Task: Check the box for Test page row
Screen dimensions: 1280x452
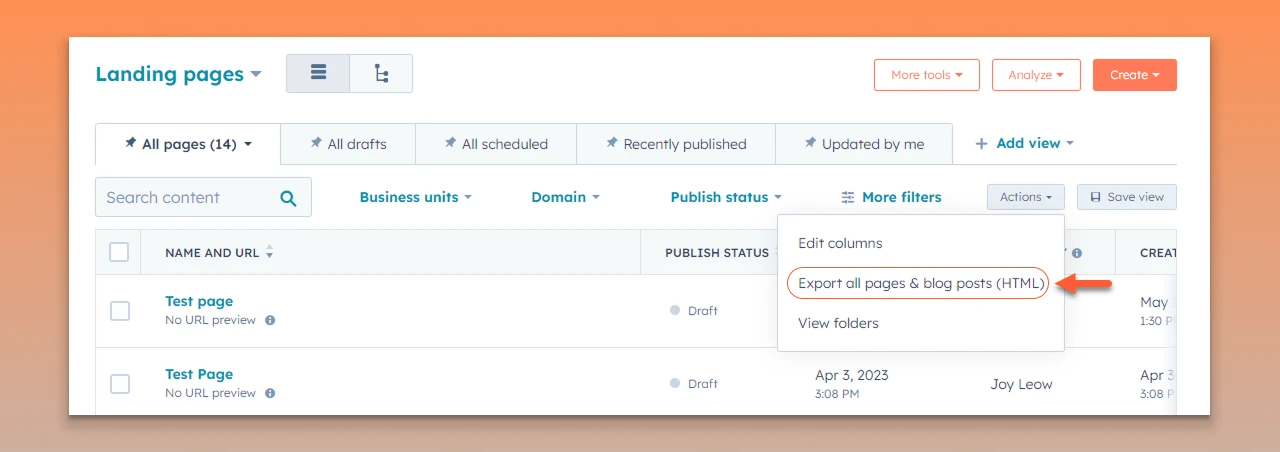Action: 119,311
